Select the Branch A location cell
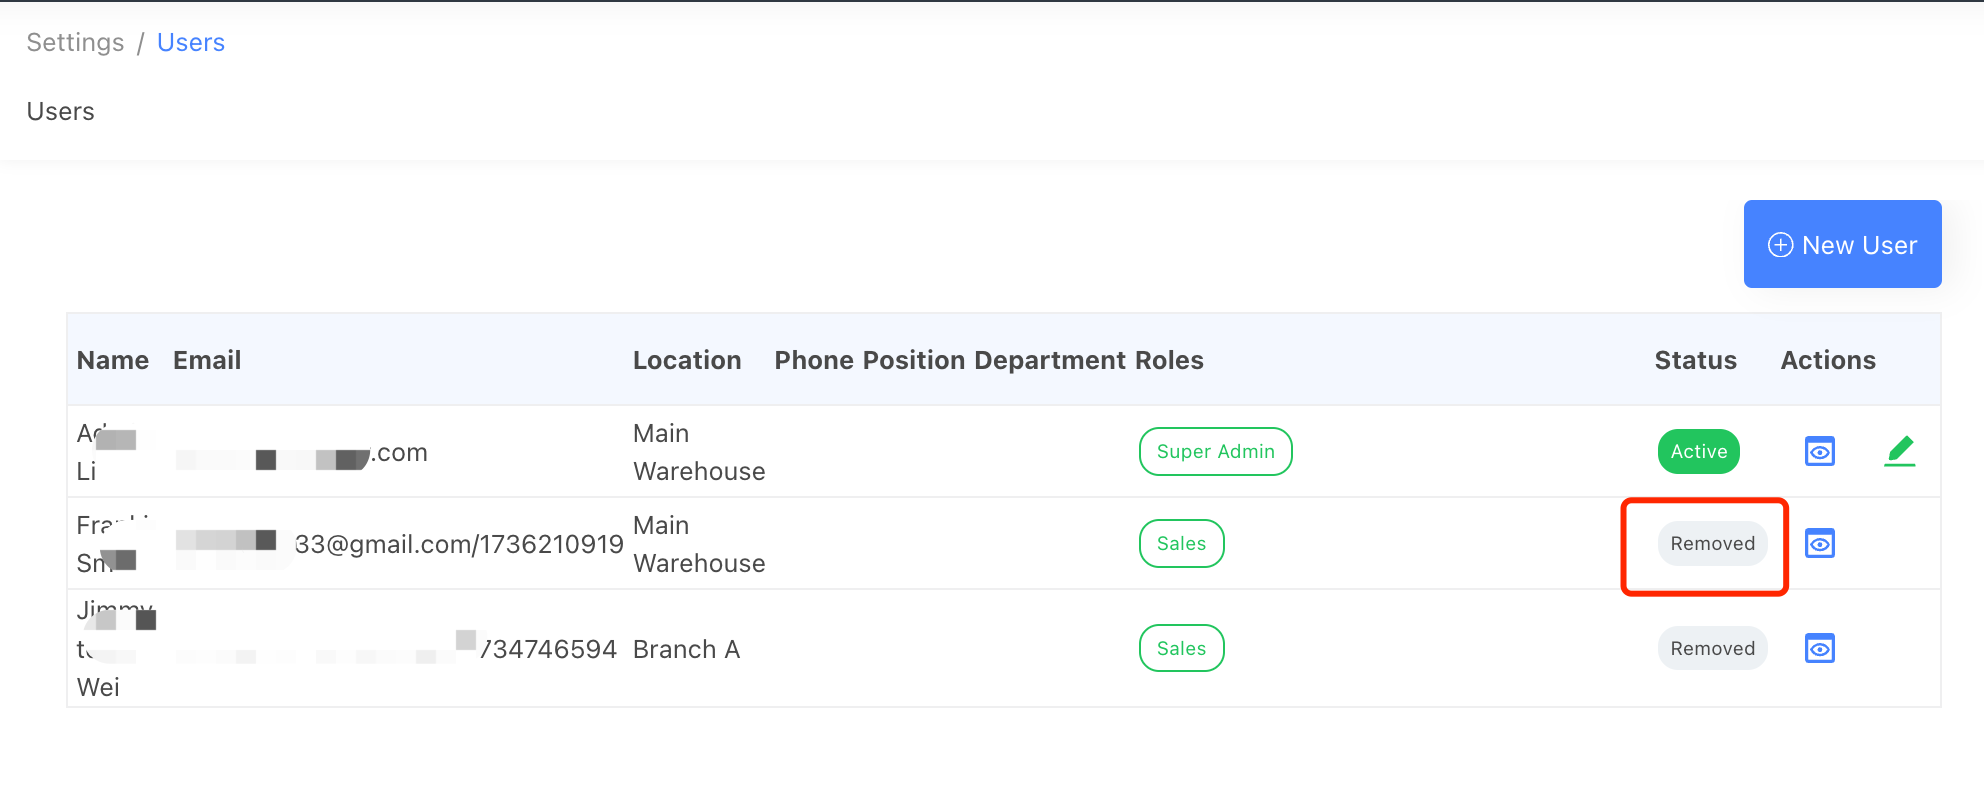This screenshot has width=1984, height=812. tap(686, 650)
